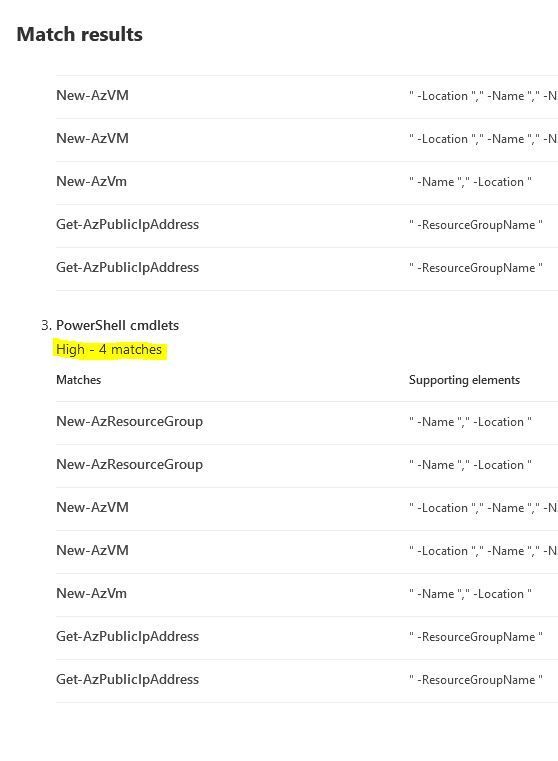This screenshot has height=761, width=558.
Task: Click the highlighted High - 4 matches text
Action: (x=109, y=349)
